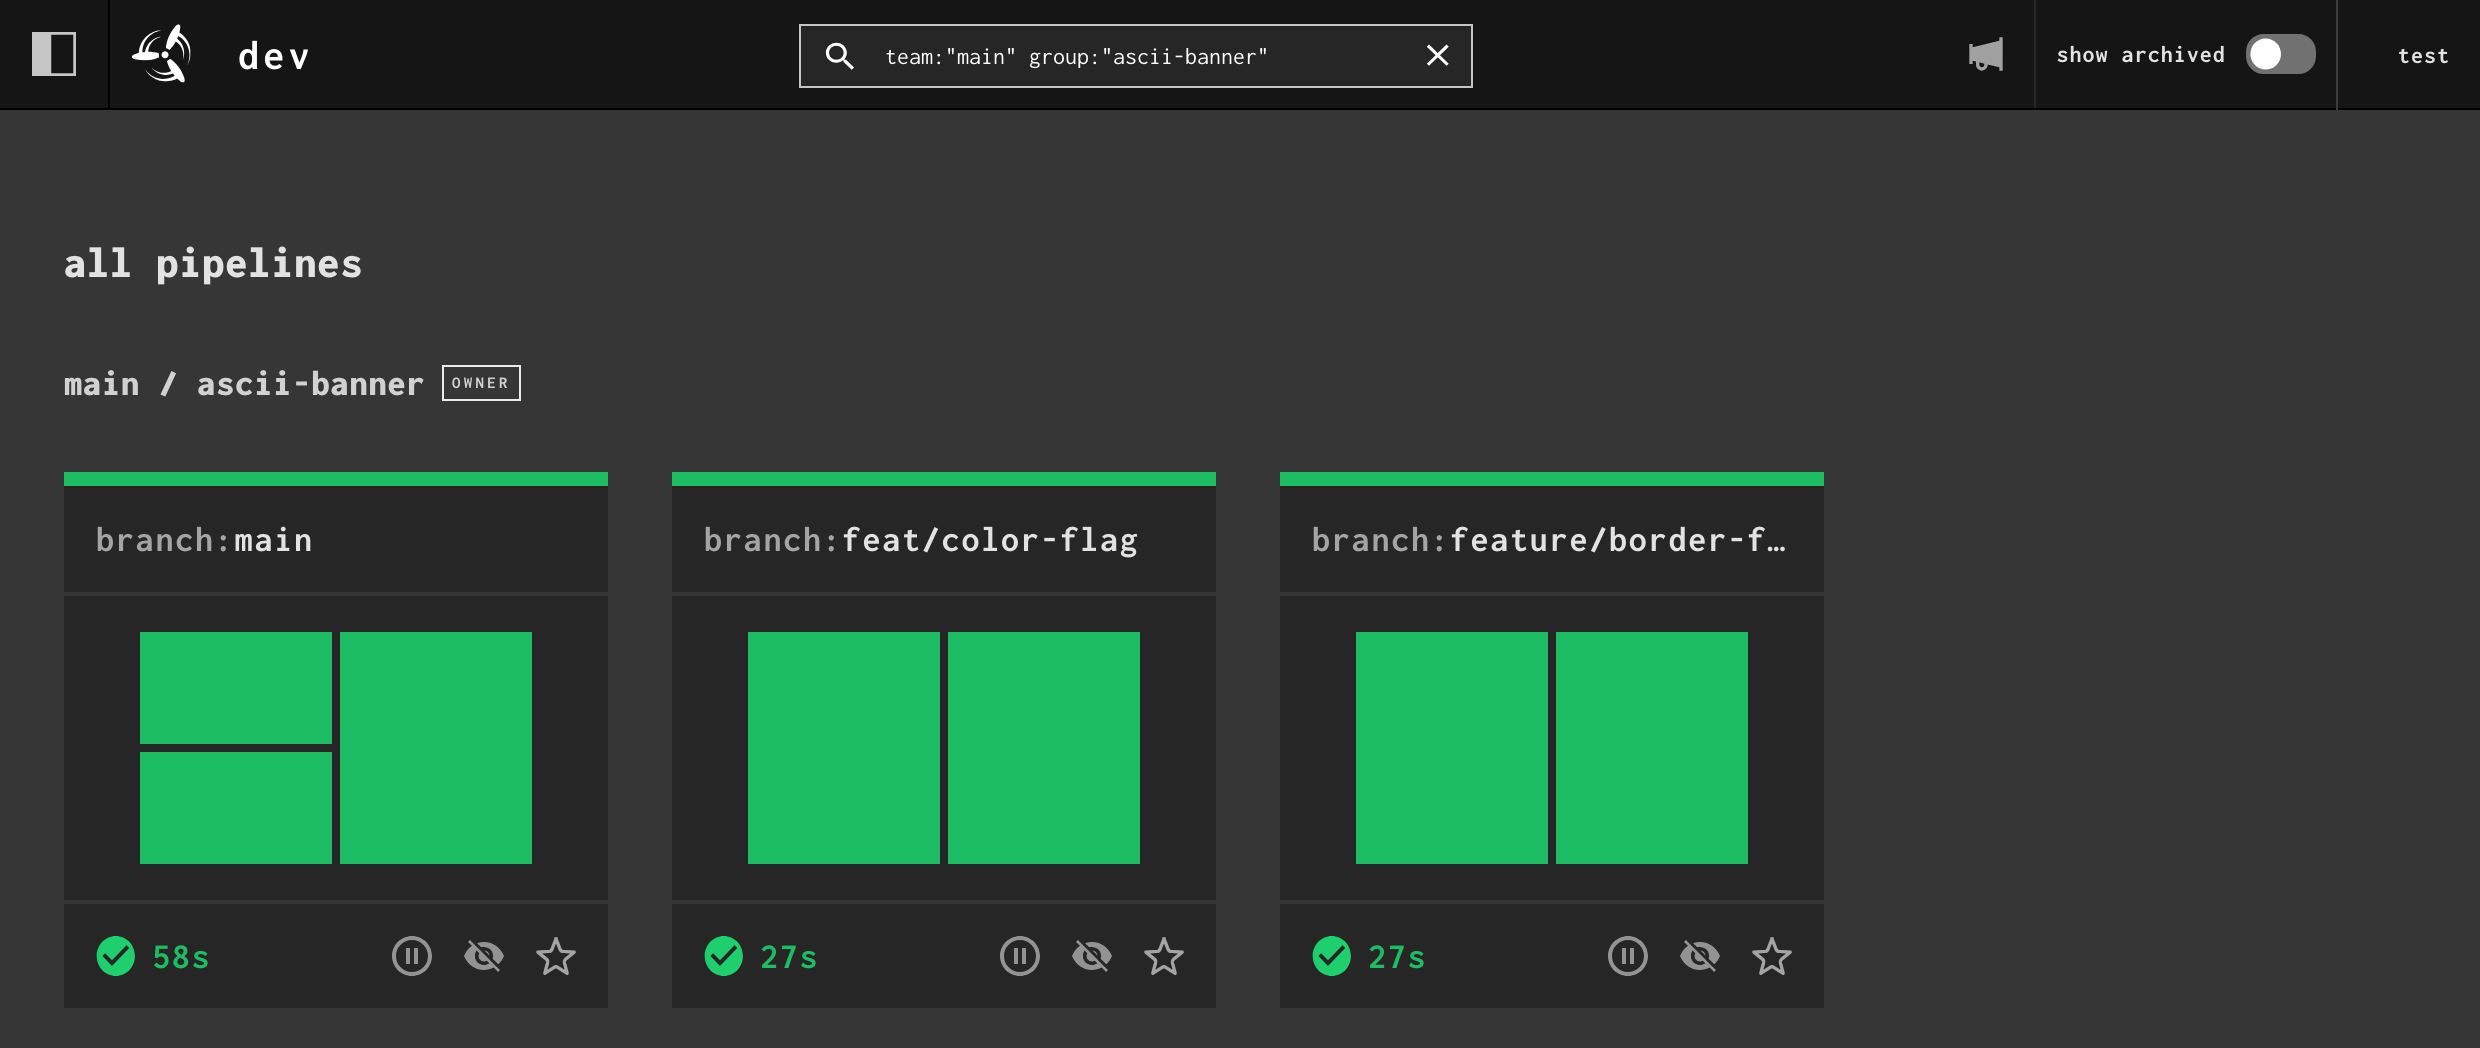Hide the branch:main pipeline visibility
2480x1048 pixels.
pyautogui.click(x=484, y=956)
